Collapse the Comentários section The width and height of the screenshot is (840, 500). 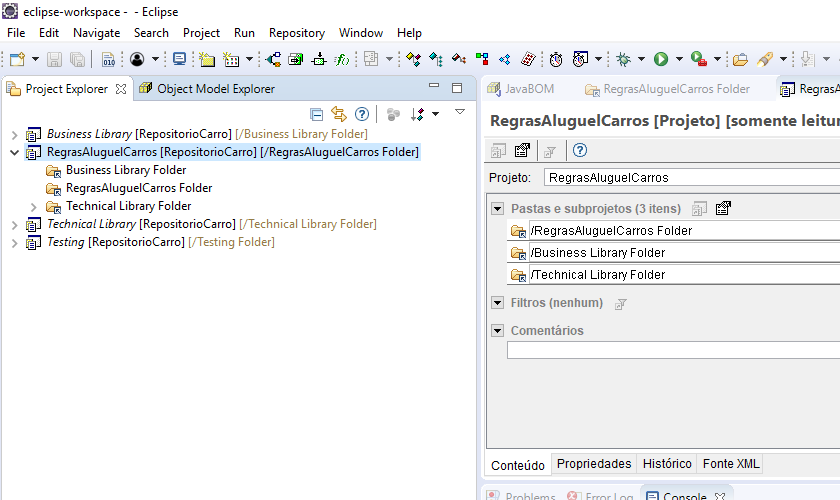click(498, 330)
